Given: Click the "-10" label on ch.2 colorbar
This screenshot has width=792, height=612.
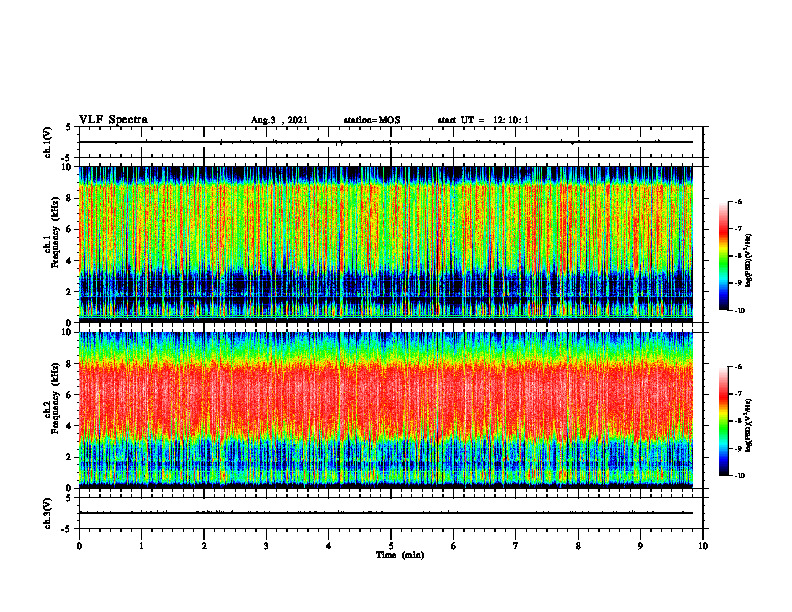Looking at the screenshot, I should [739, 476].
